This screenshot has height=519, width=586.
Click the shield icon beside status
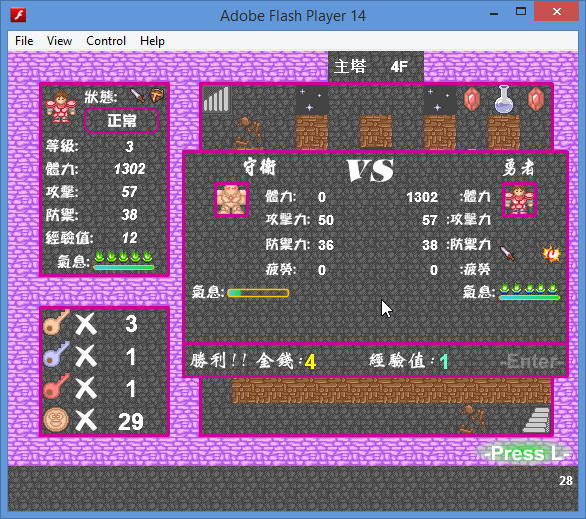pyautogui.click(x=157, y=96)
